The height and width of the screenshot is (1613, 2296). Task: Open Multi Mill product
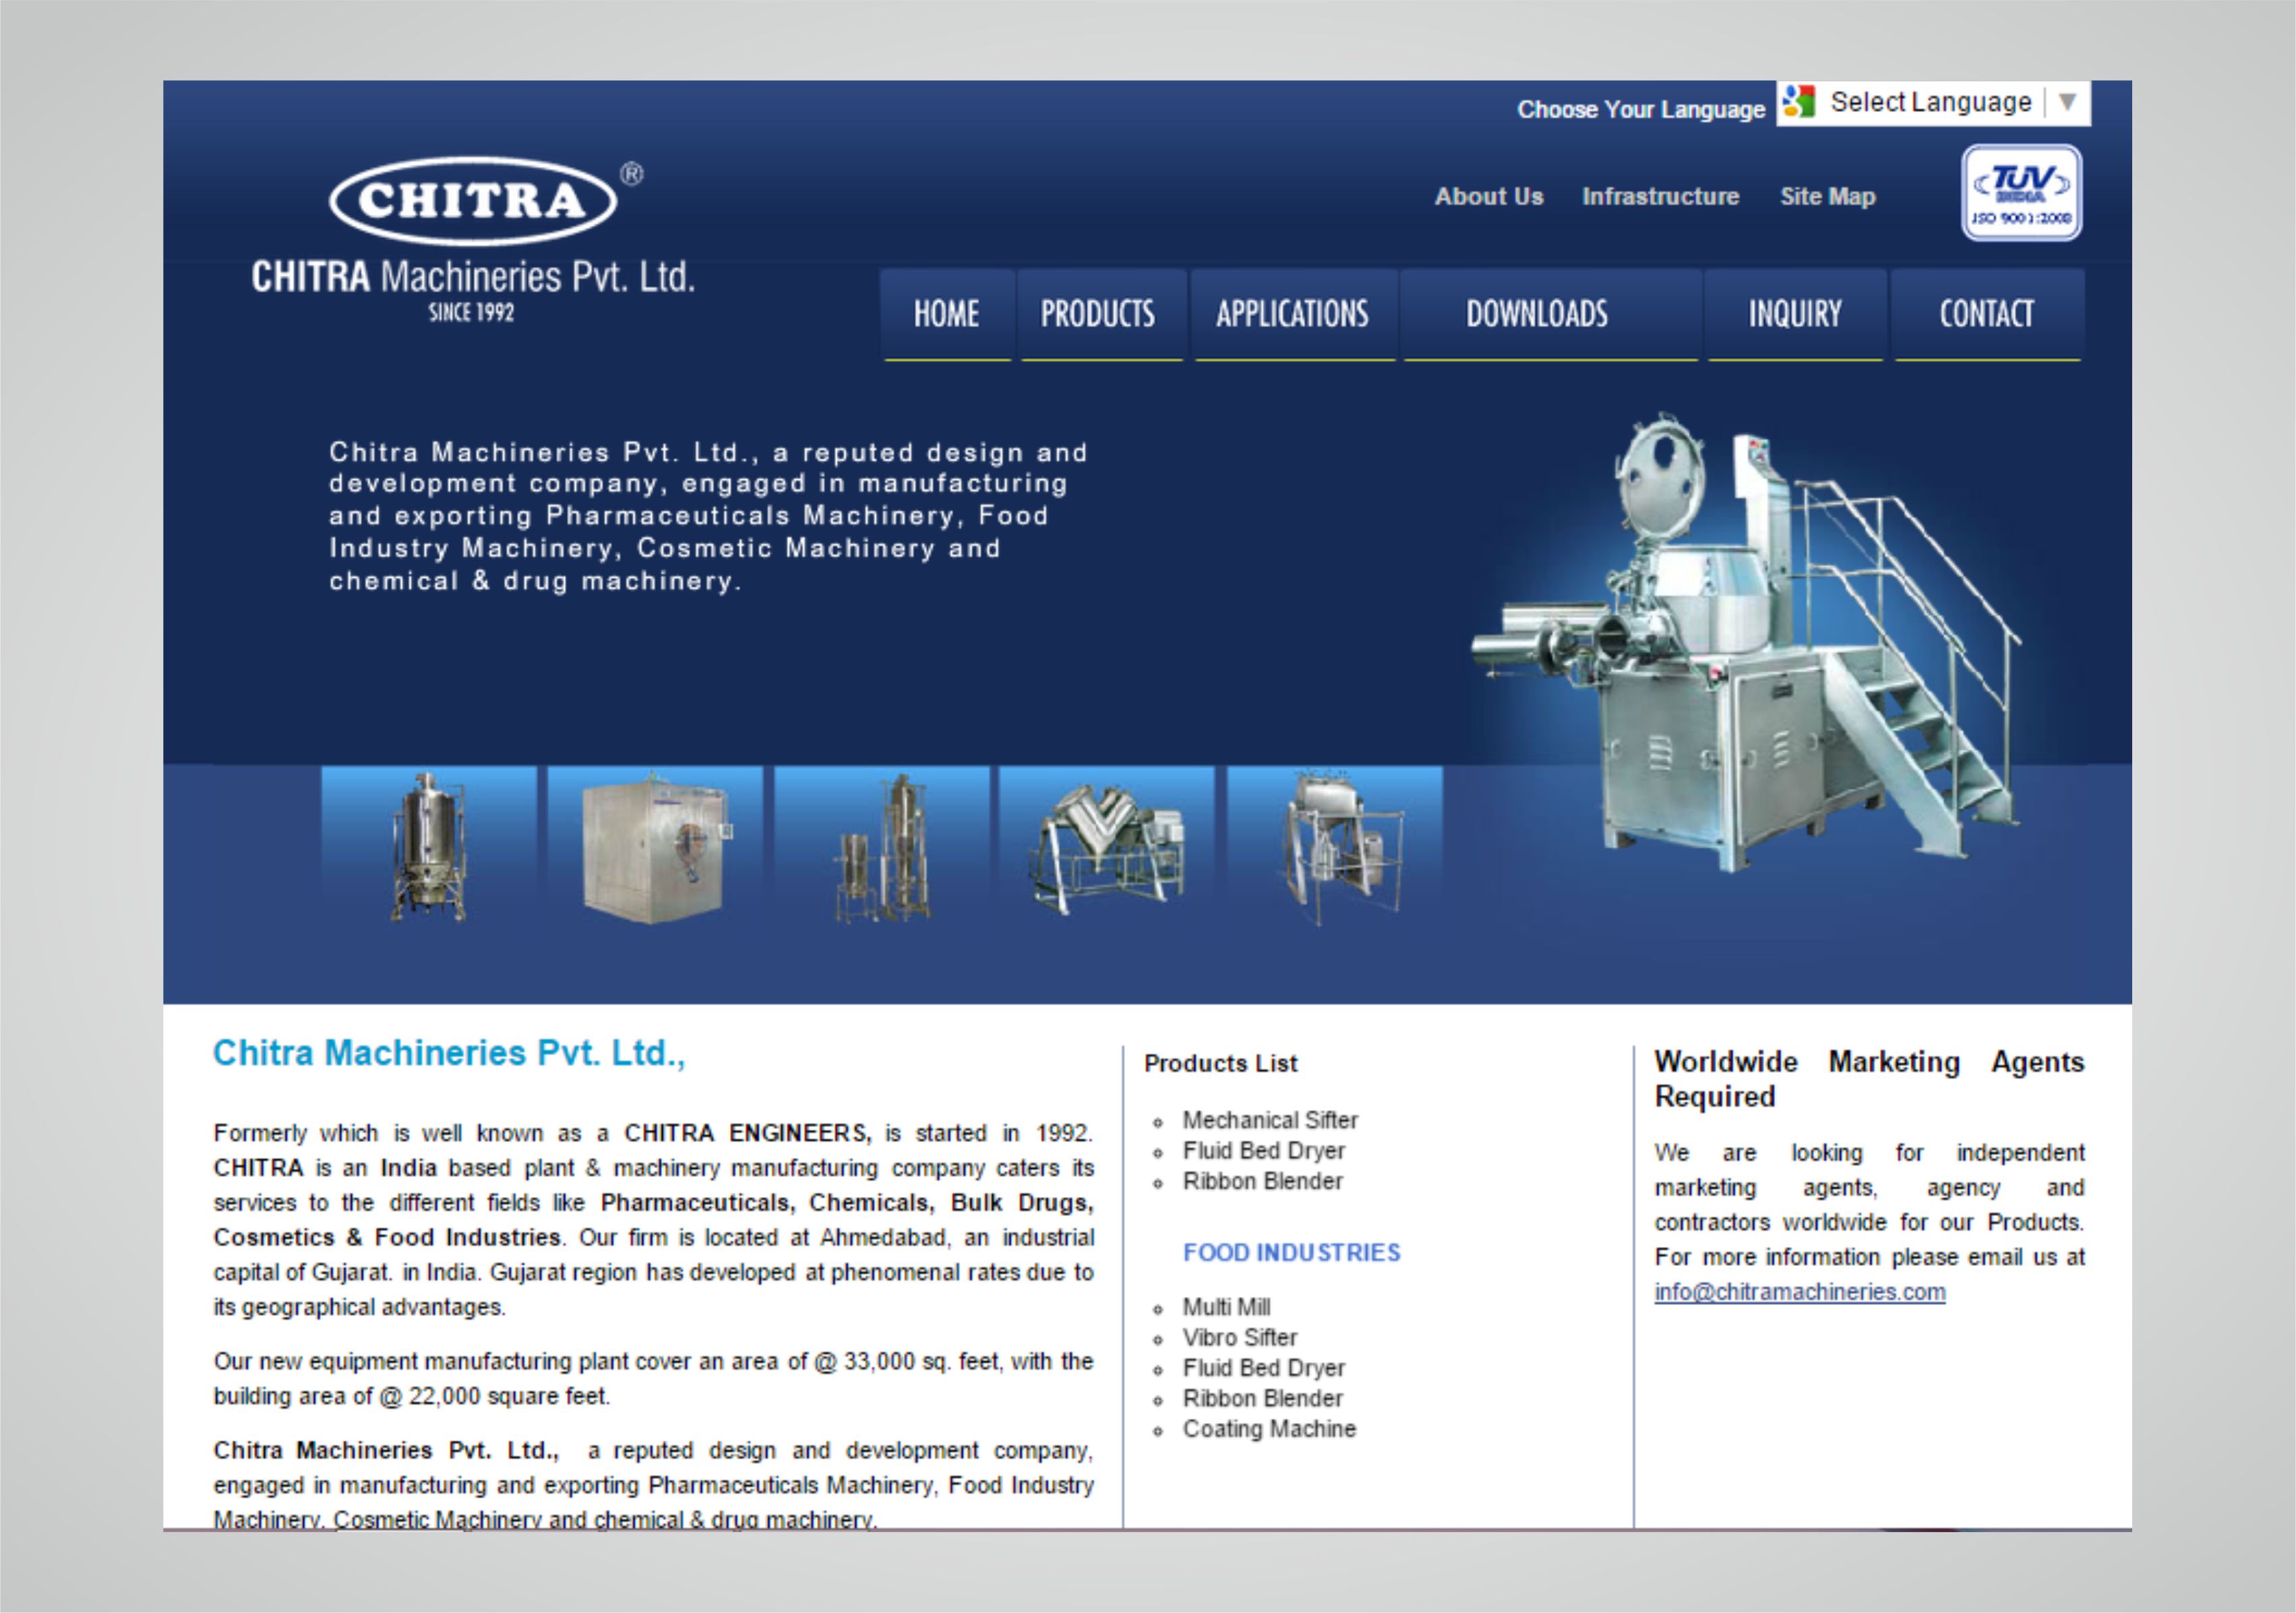point(1226,1307)
